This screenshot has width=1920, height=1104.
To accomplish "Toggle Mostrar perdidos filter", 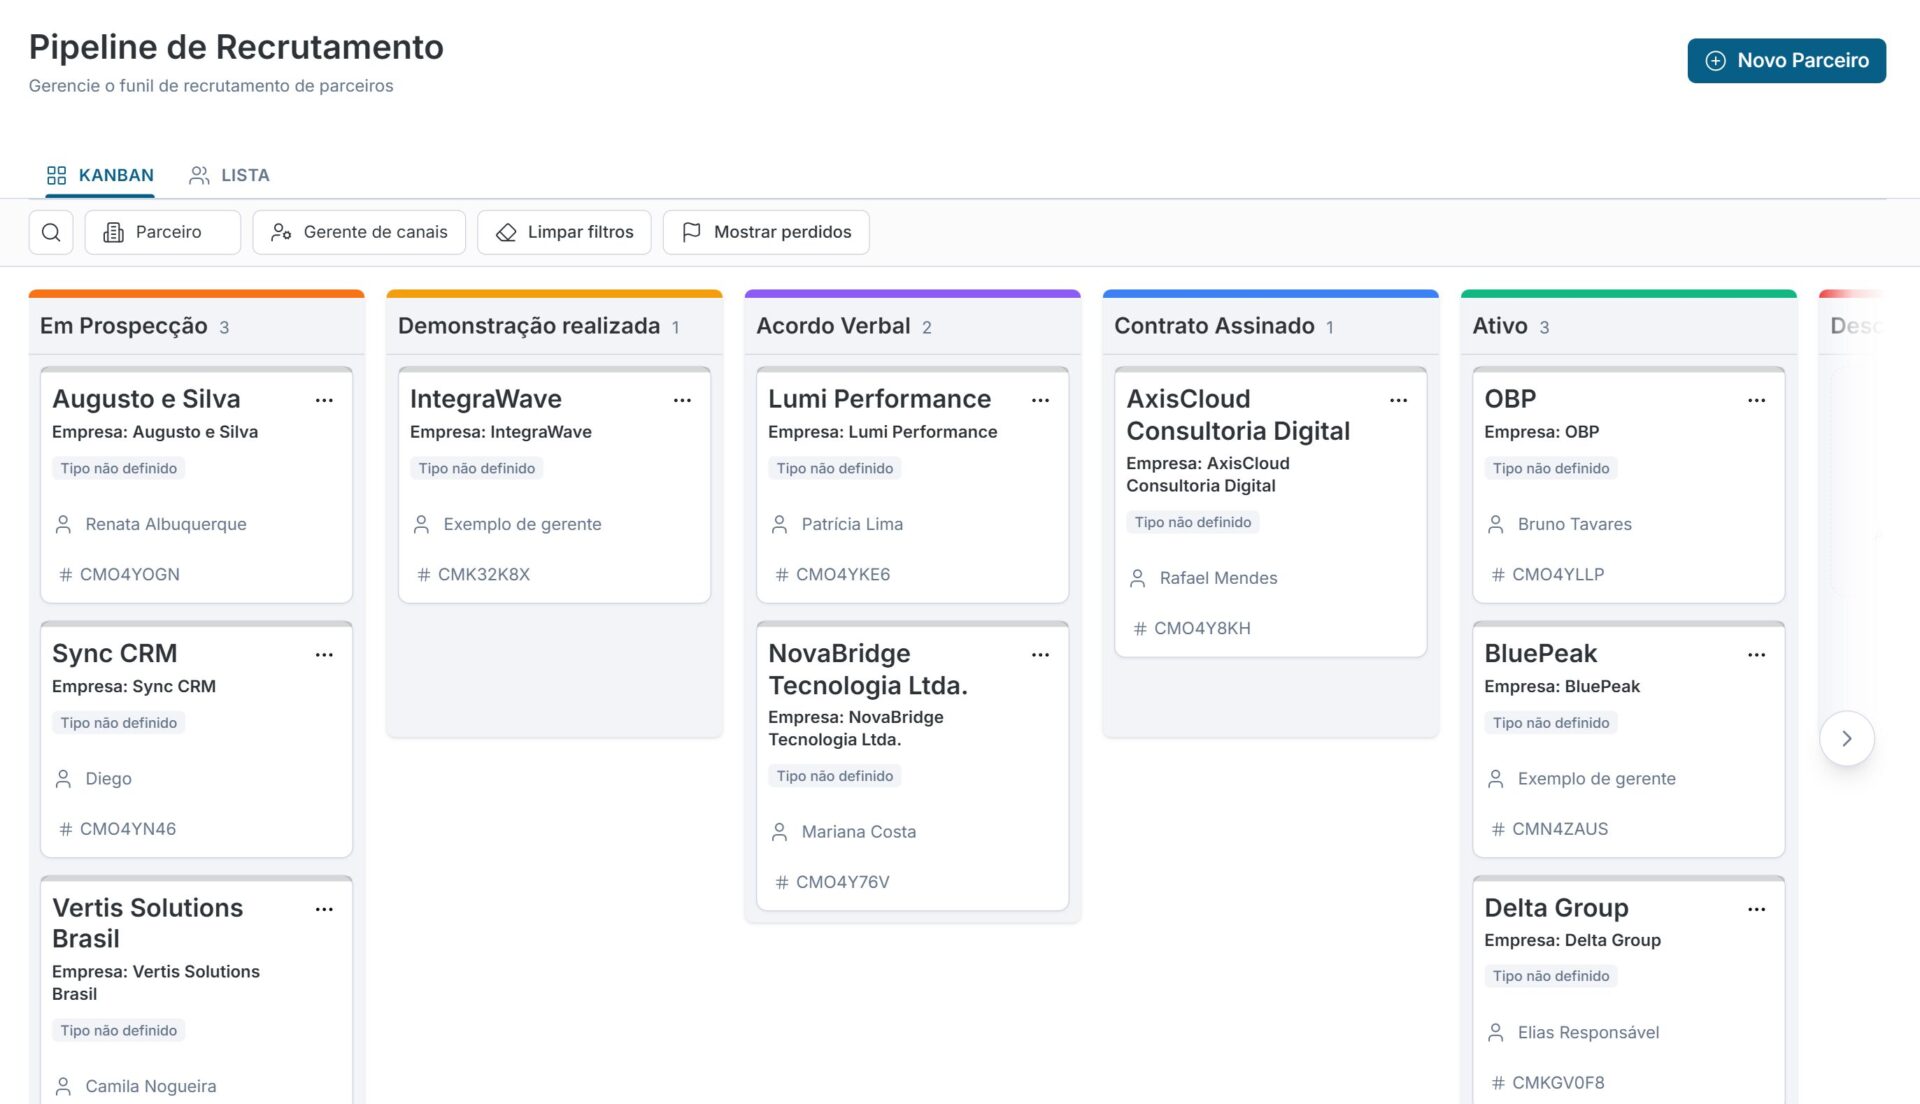I will coord(766,232).
